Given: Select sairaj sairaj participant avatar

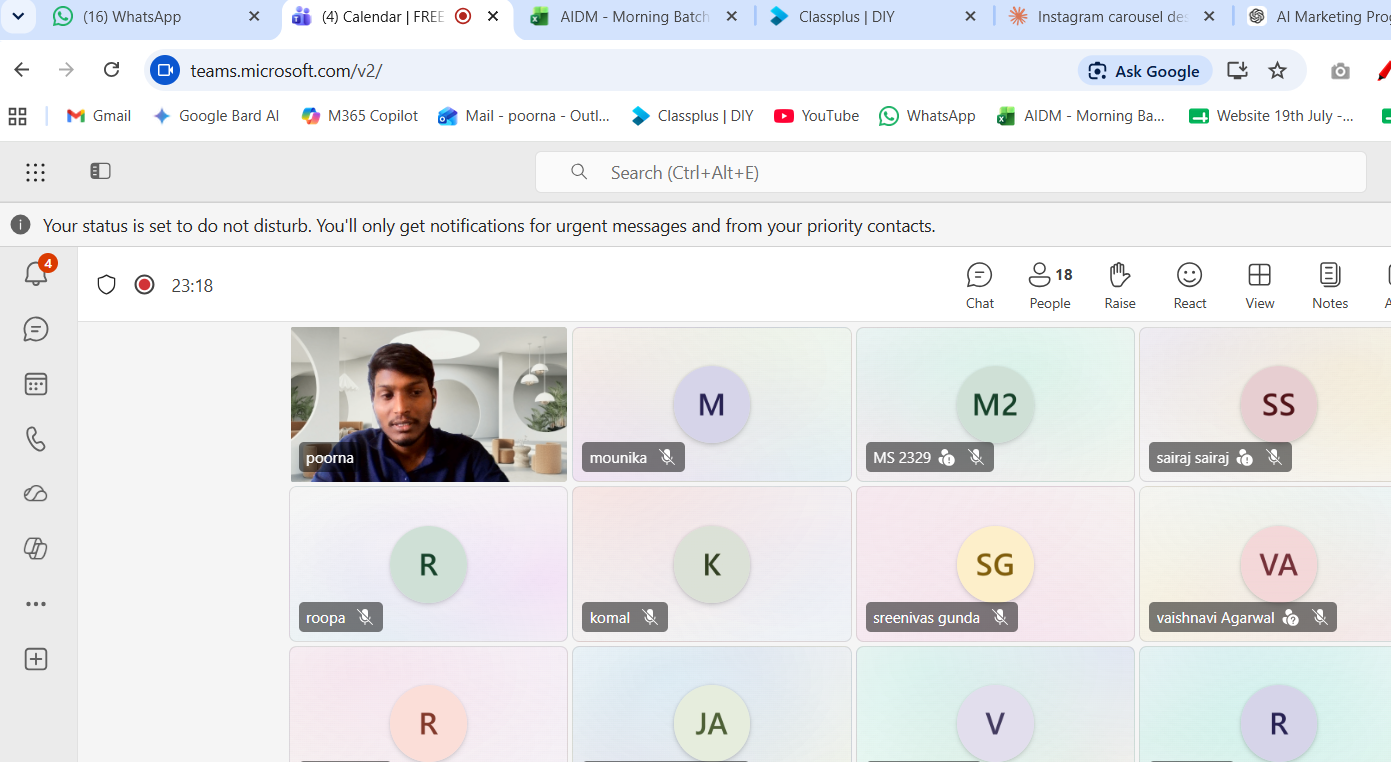Looking at the screenshot, I should tap(1278, 404).
